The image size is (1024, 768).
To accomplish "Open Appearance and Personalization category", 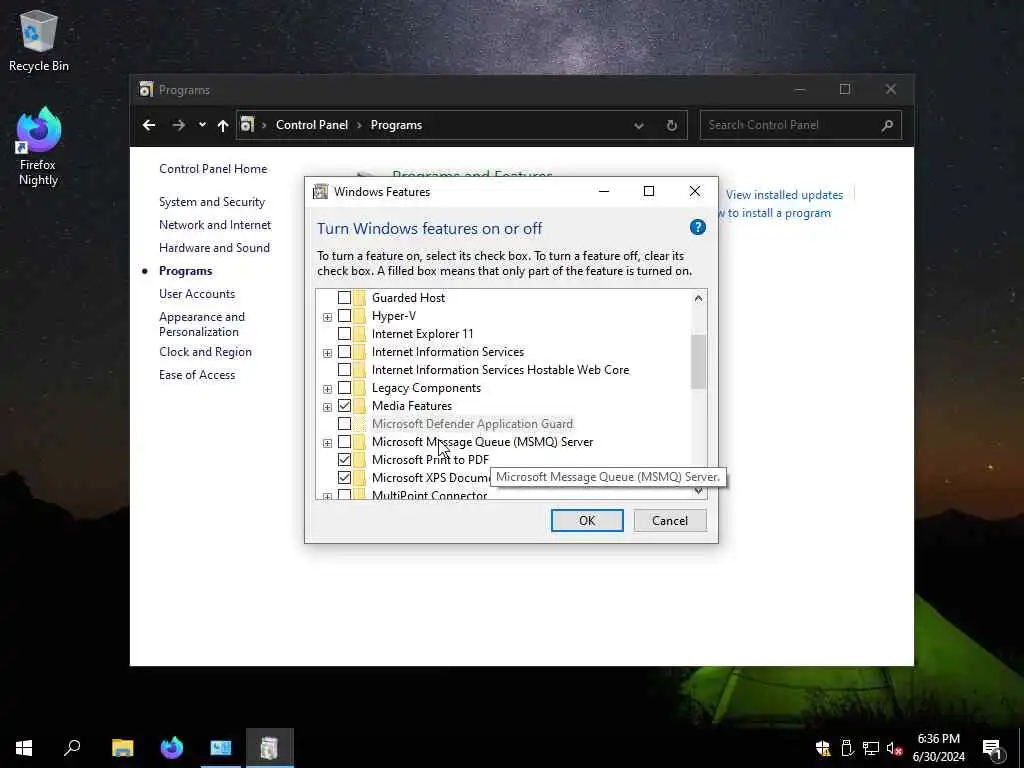I will [202, 324].
